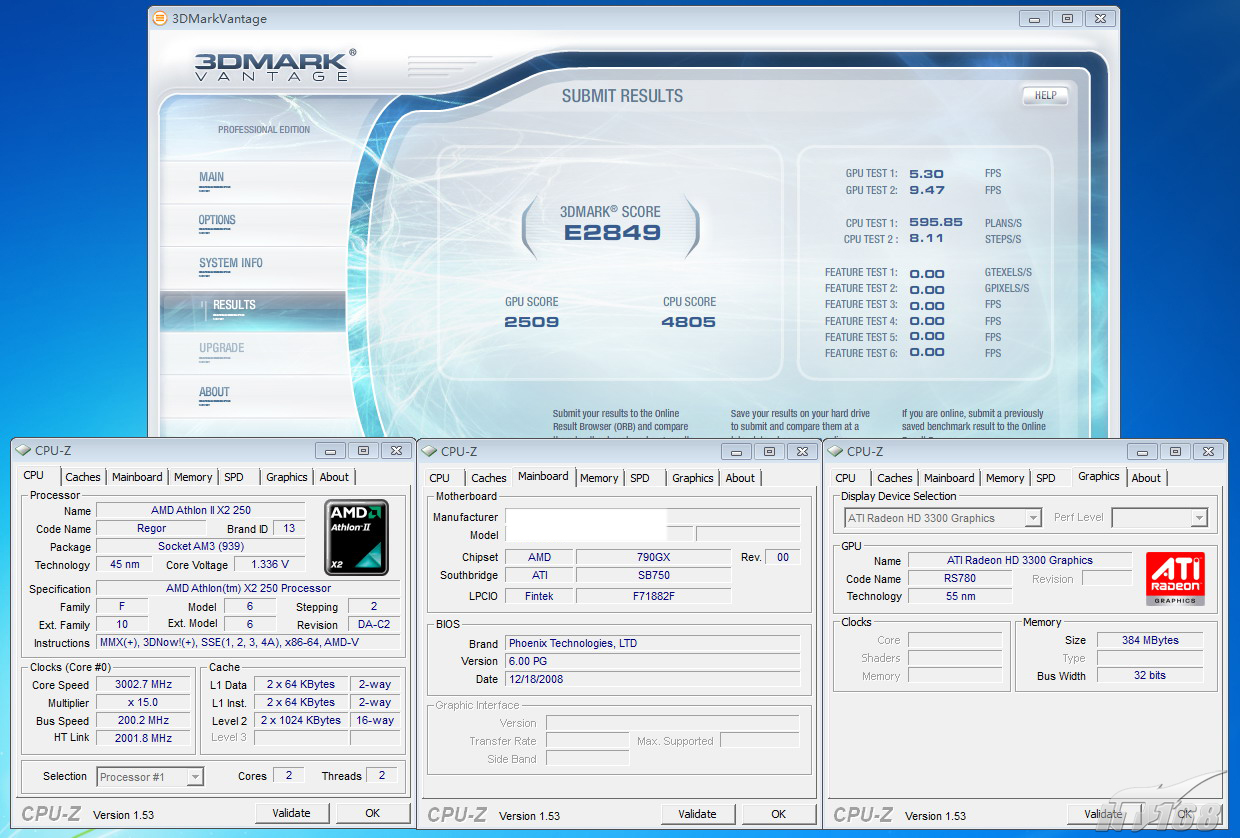This screenshot has width=1240, height=838.
Task: Select CPU tab in left CPU-Z window
Action: [x=34, y=475]
